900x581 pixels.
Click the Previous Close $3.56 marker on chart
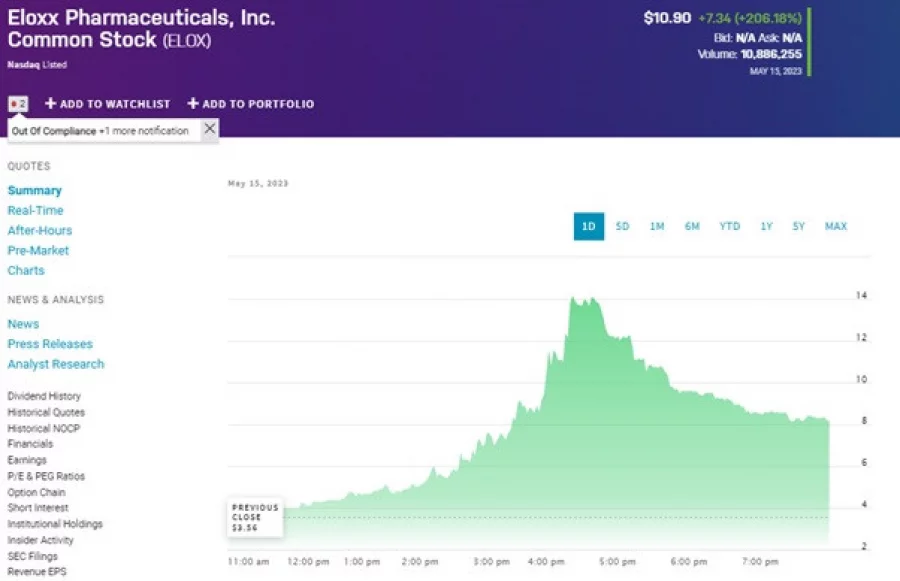254,515
